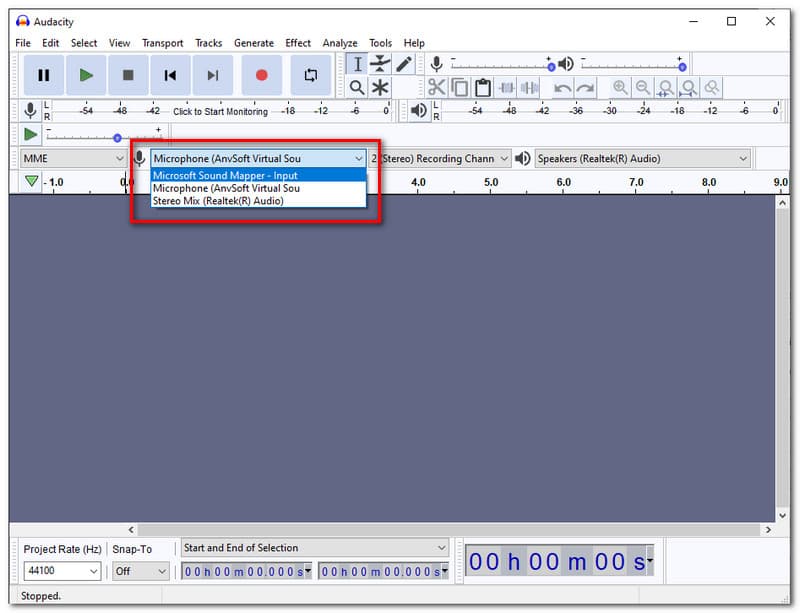The height and width of the screenshot is (613, 800).
Task: Adjust the playback volume slider handle
Action: pos(682,67)
